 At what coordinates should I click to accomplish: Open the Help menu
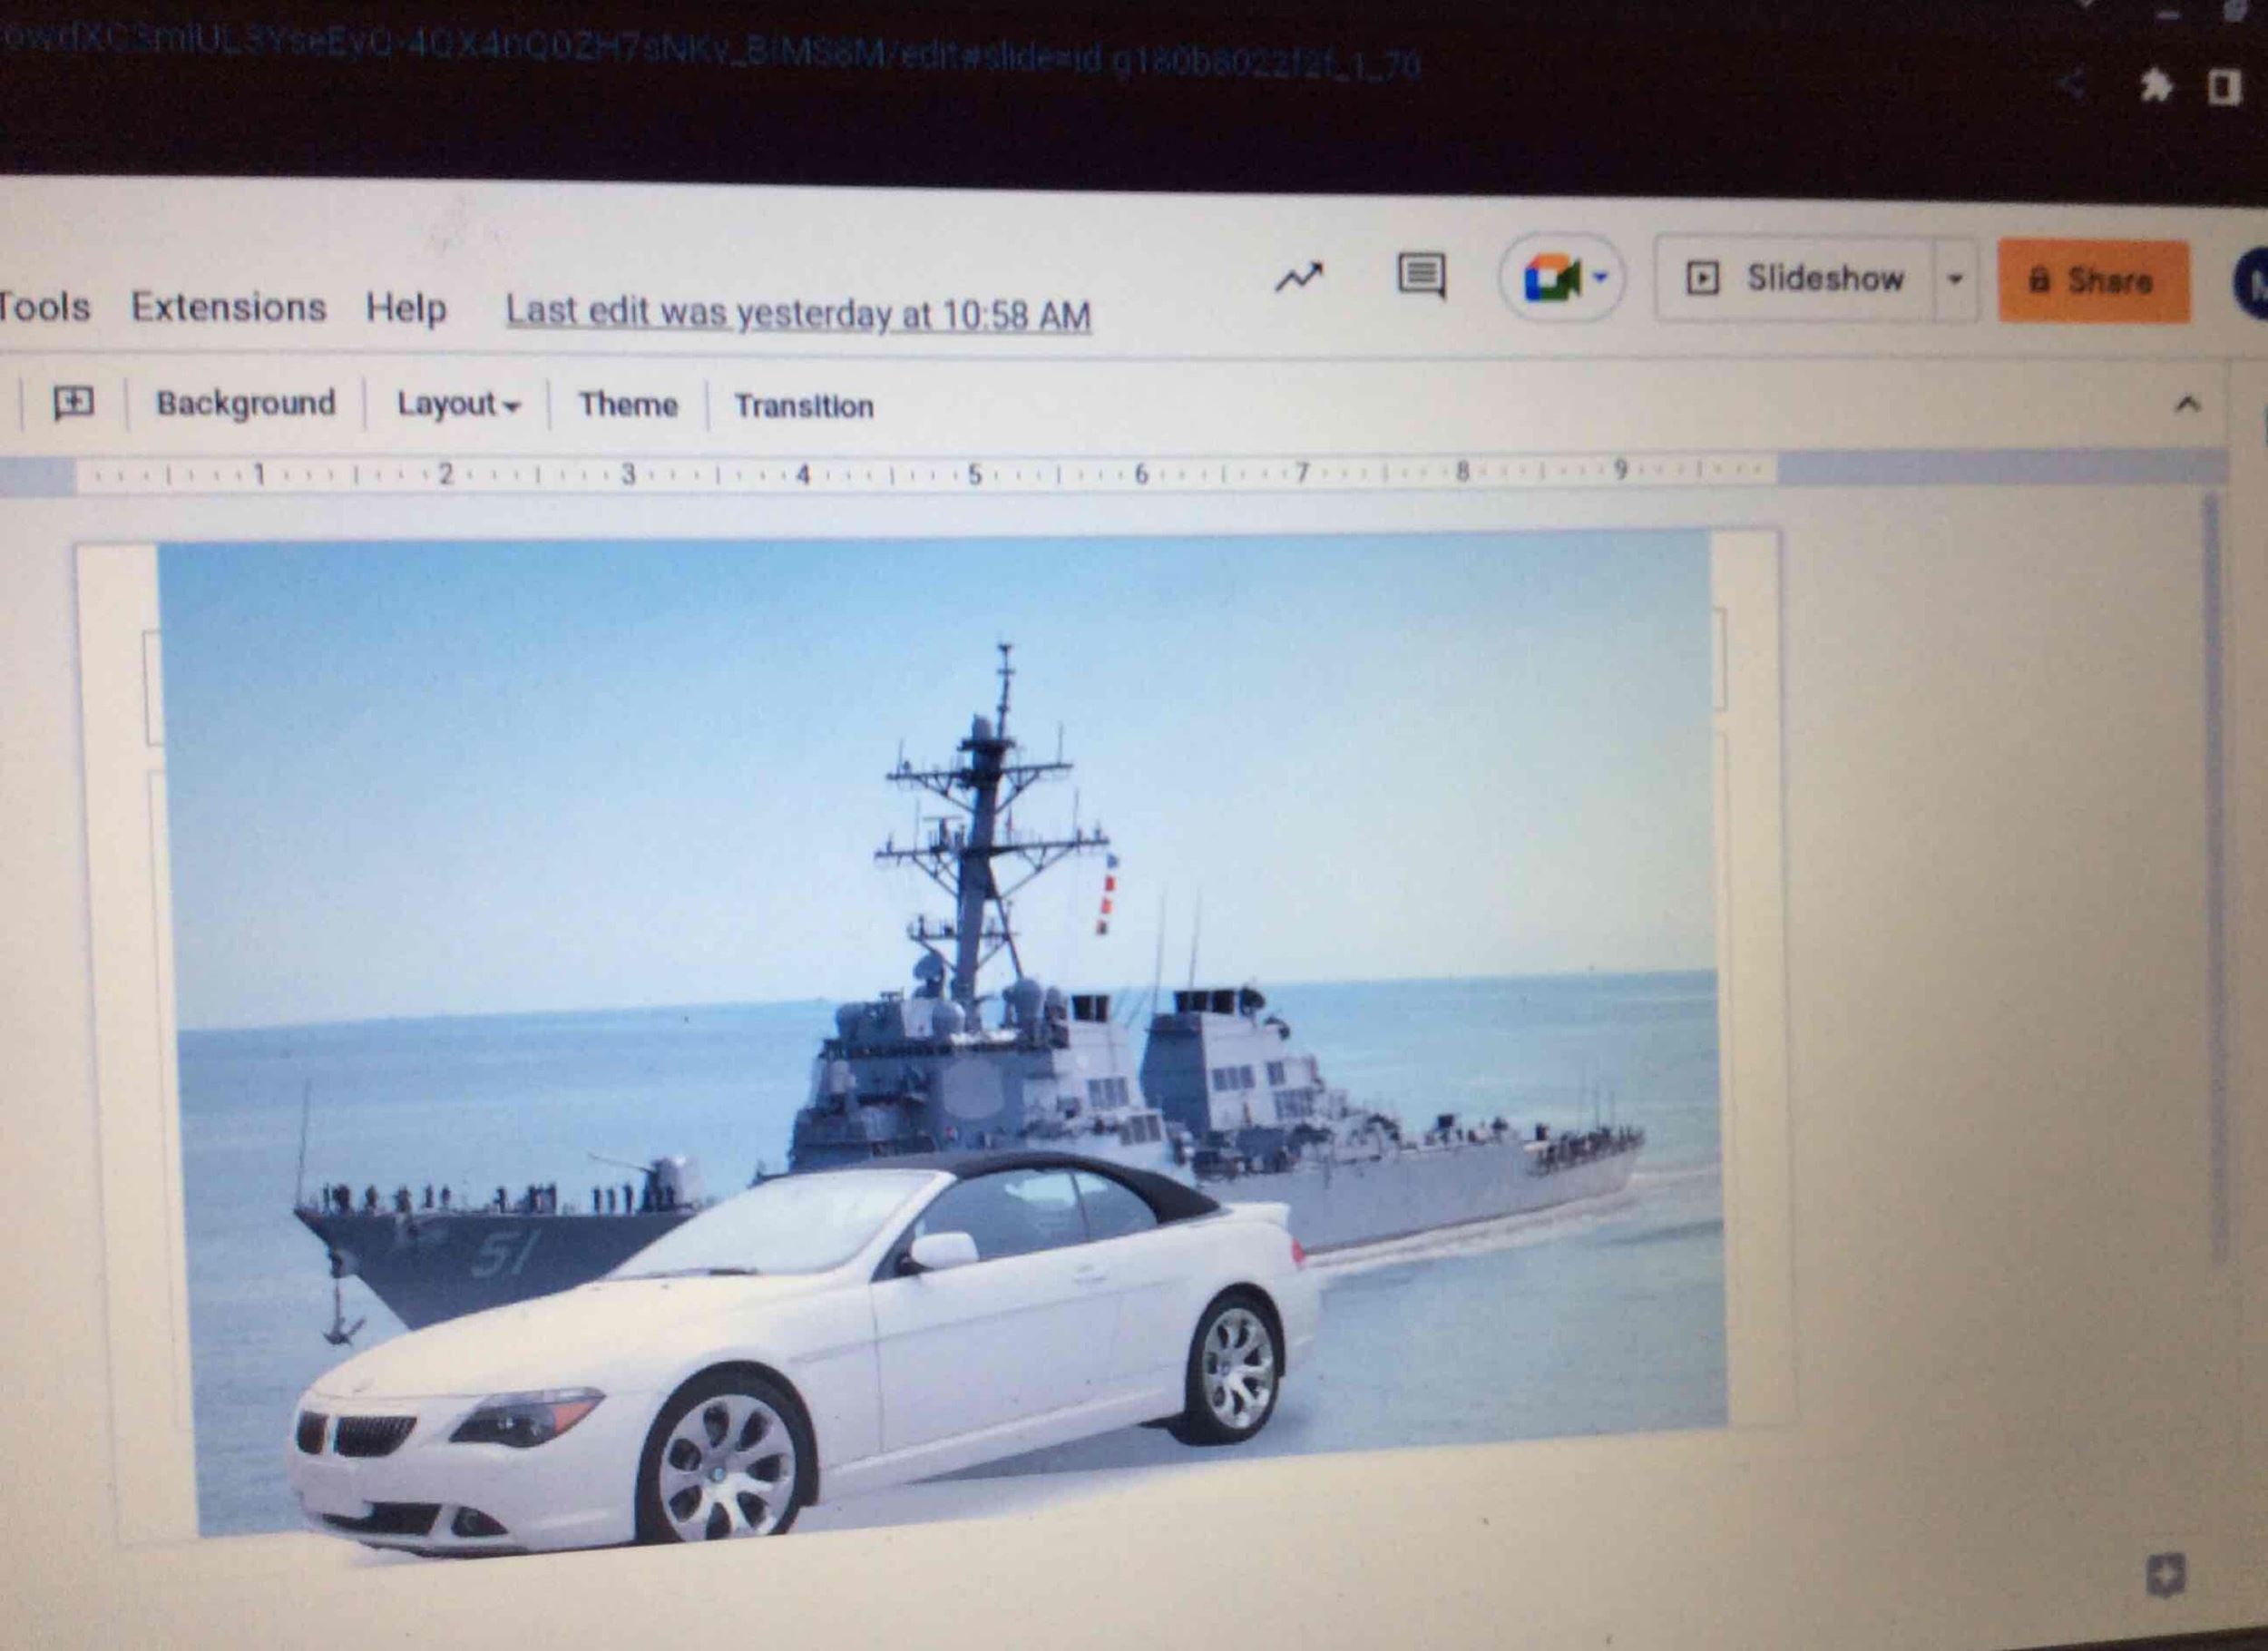point(405,308)
